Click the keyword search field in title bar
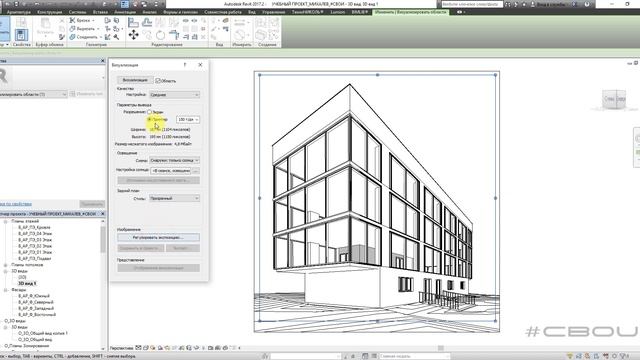This screenshot has height=360, width=640. point(471,4)
